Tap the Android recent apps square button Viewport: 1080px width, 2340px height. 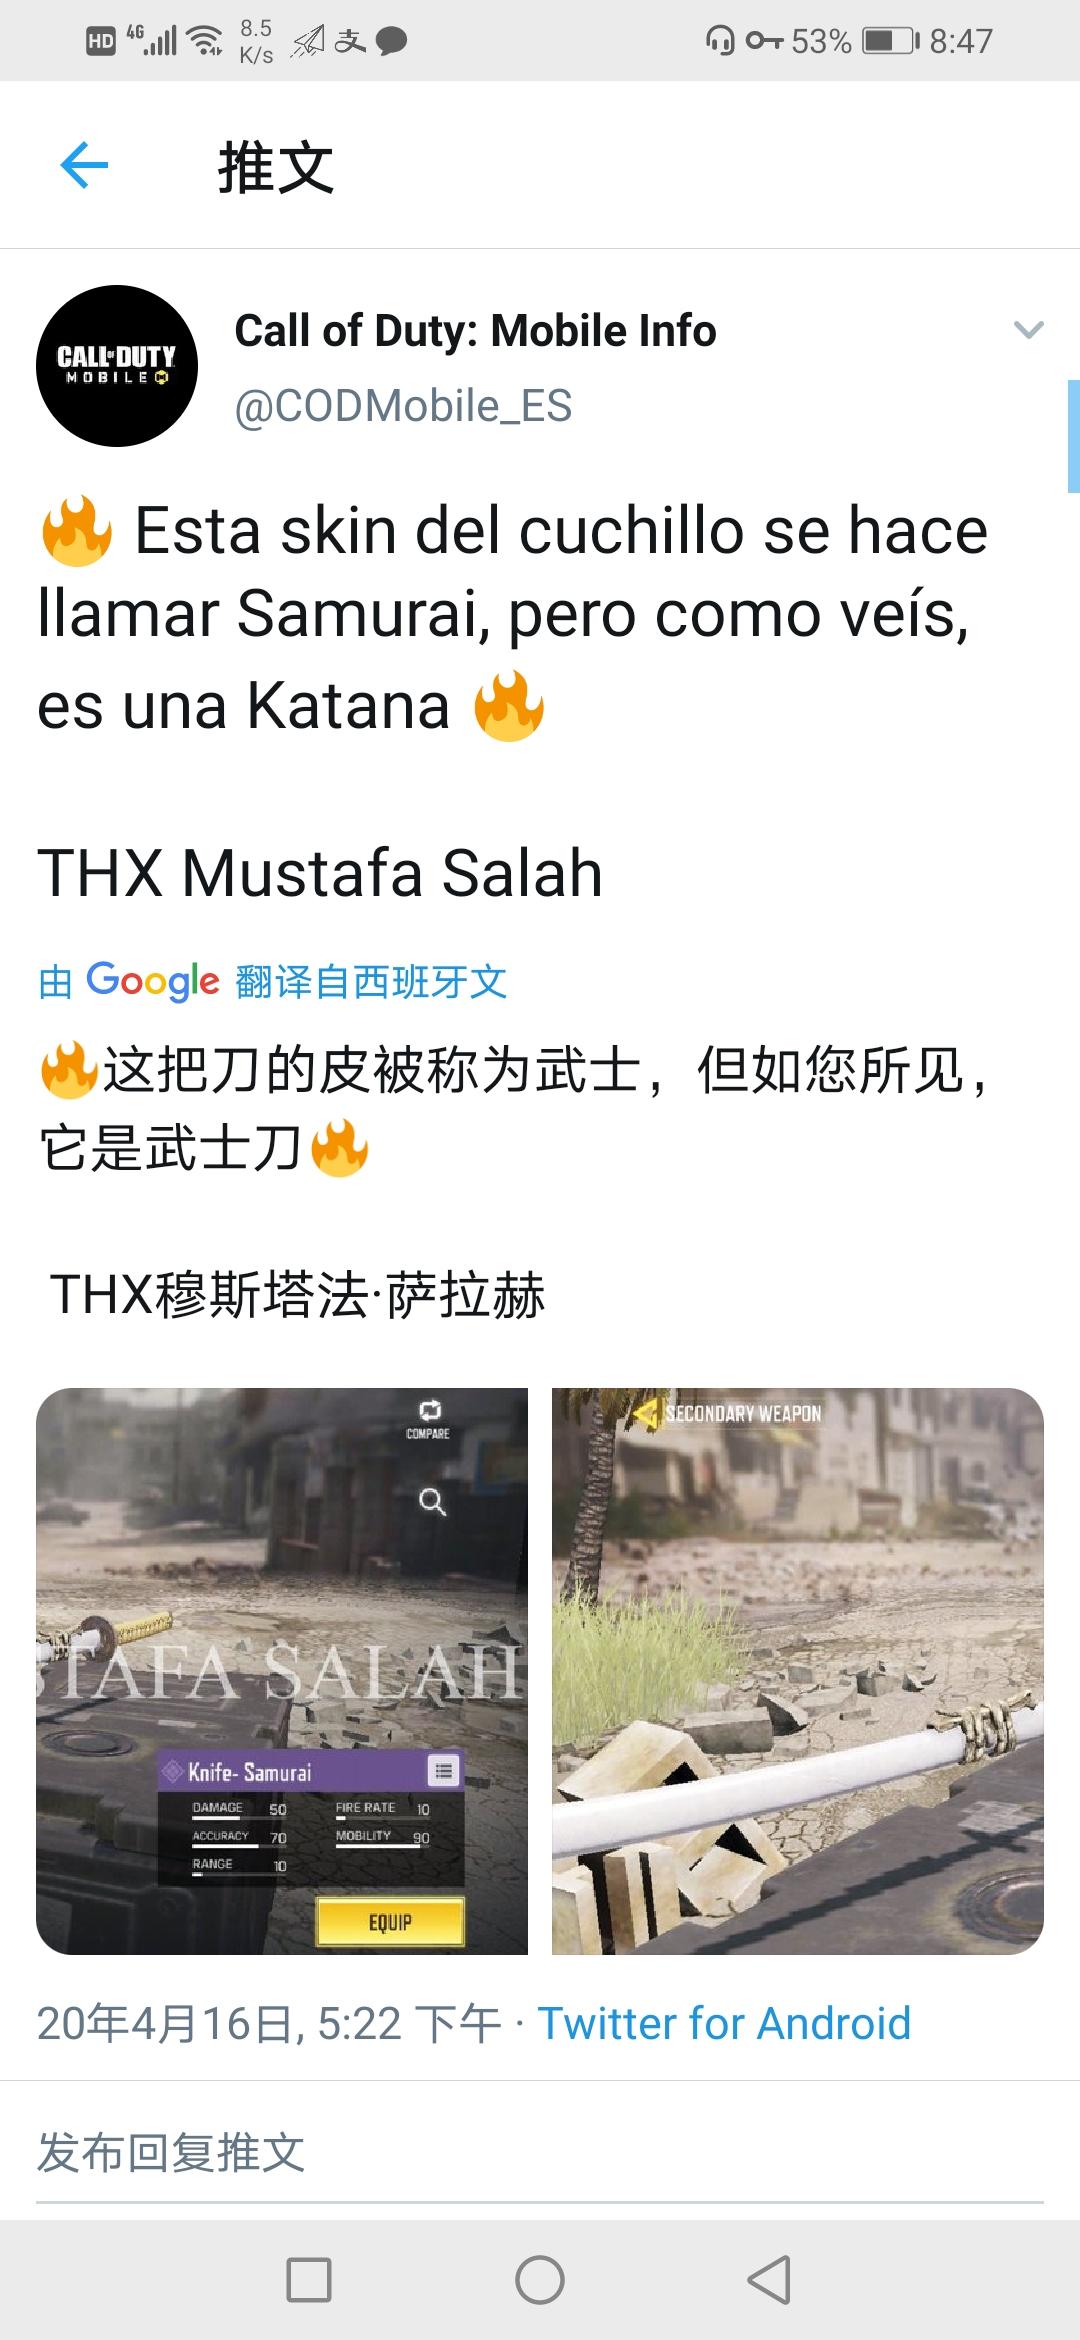click(309, 2279)
